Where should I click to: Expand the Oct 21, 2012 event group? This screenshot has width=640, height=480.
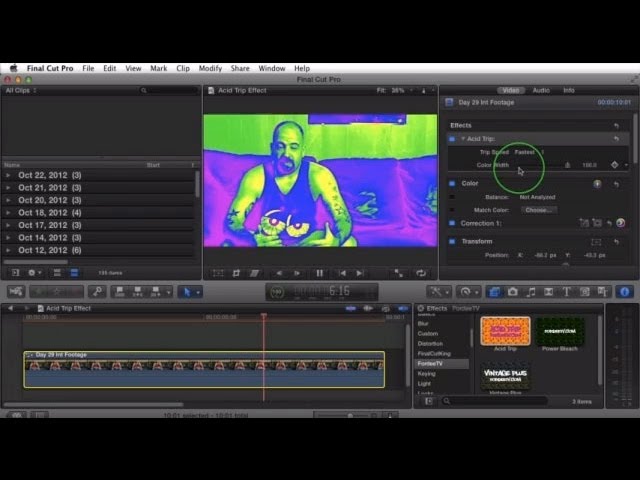tap(8, 188)
